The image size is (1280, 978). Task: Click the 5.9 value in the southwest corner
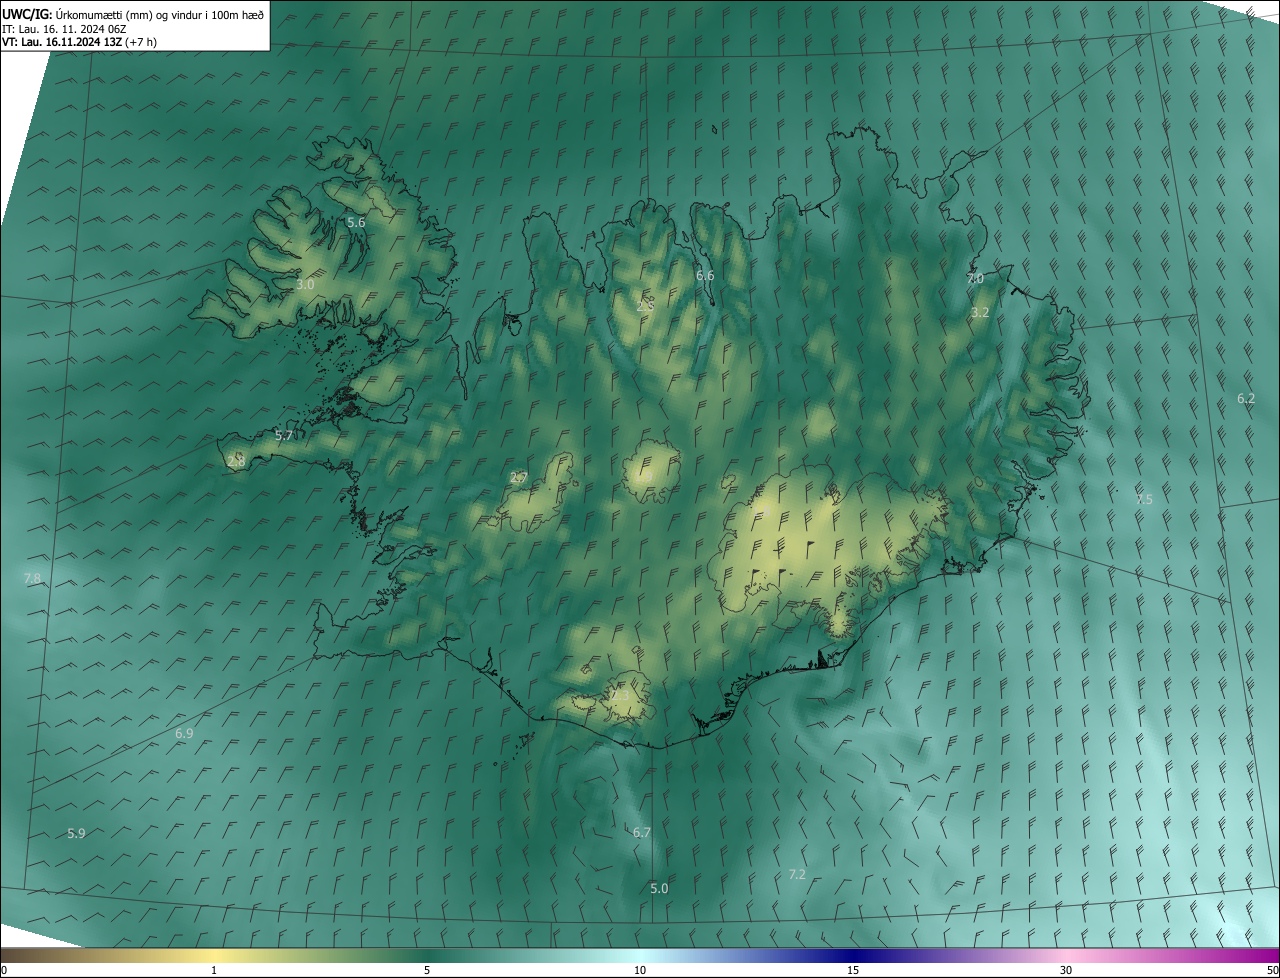(76, 834)
